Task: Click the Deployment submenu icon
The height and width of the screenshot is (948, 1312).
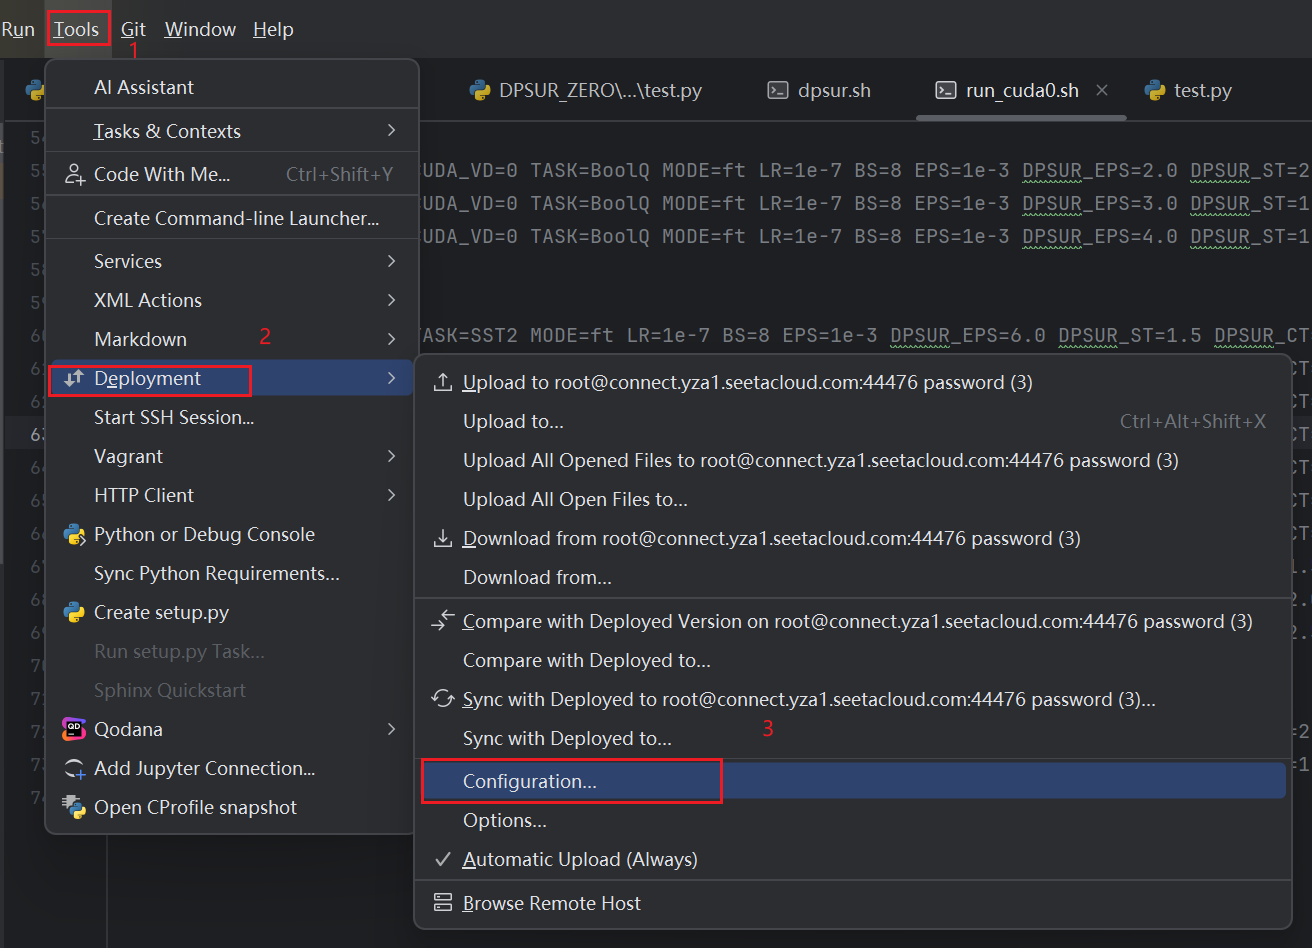Action: 72,379
